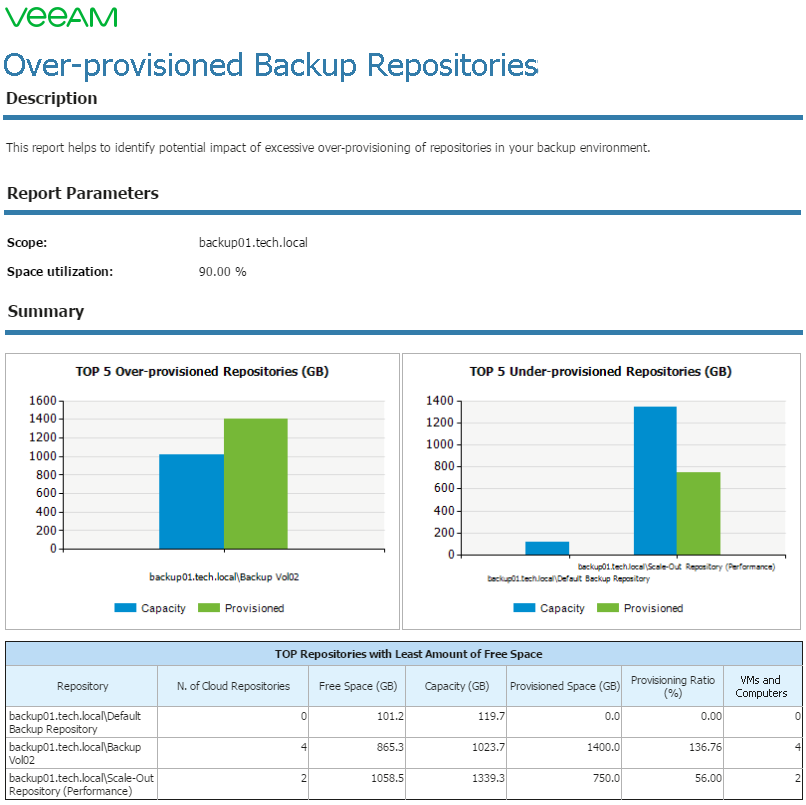Click the Veeam logo
The height and width of the screenshot is (805, 806).
[x=61, y=17]
